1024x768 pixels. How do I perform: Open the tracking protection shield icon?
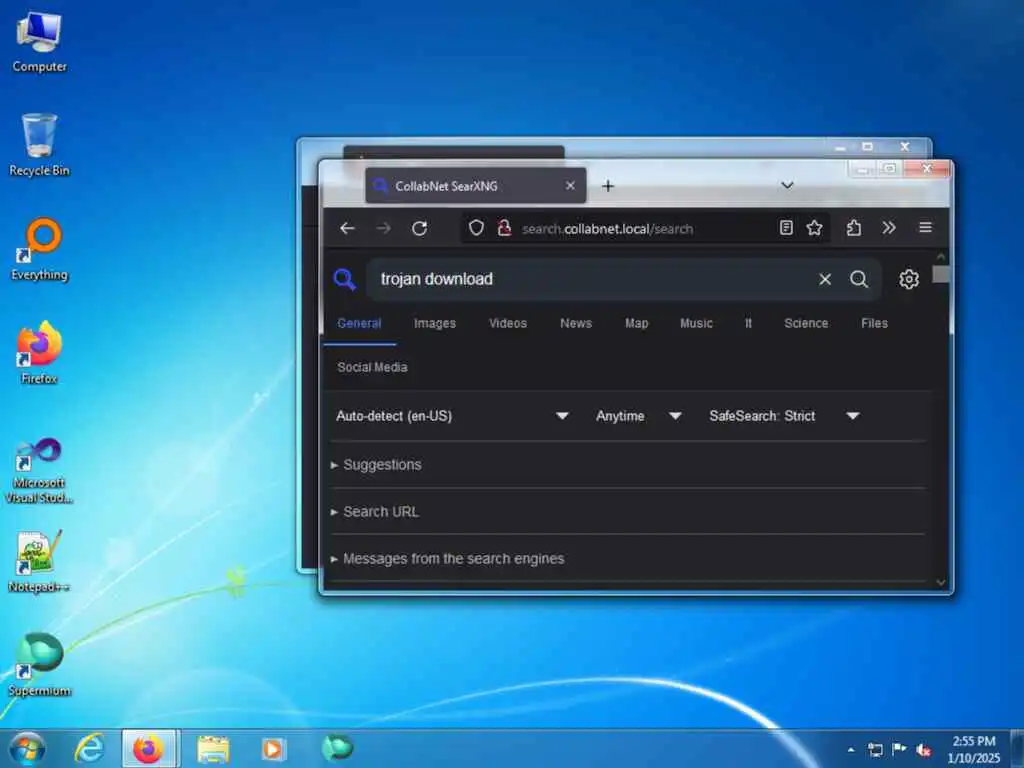[x=476, y=228]
